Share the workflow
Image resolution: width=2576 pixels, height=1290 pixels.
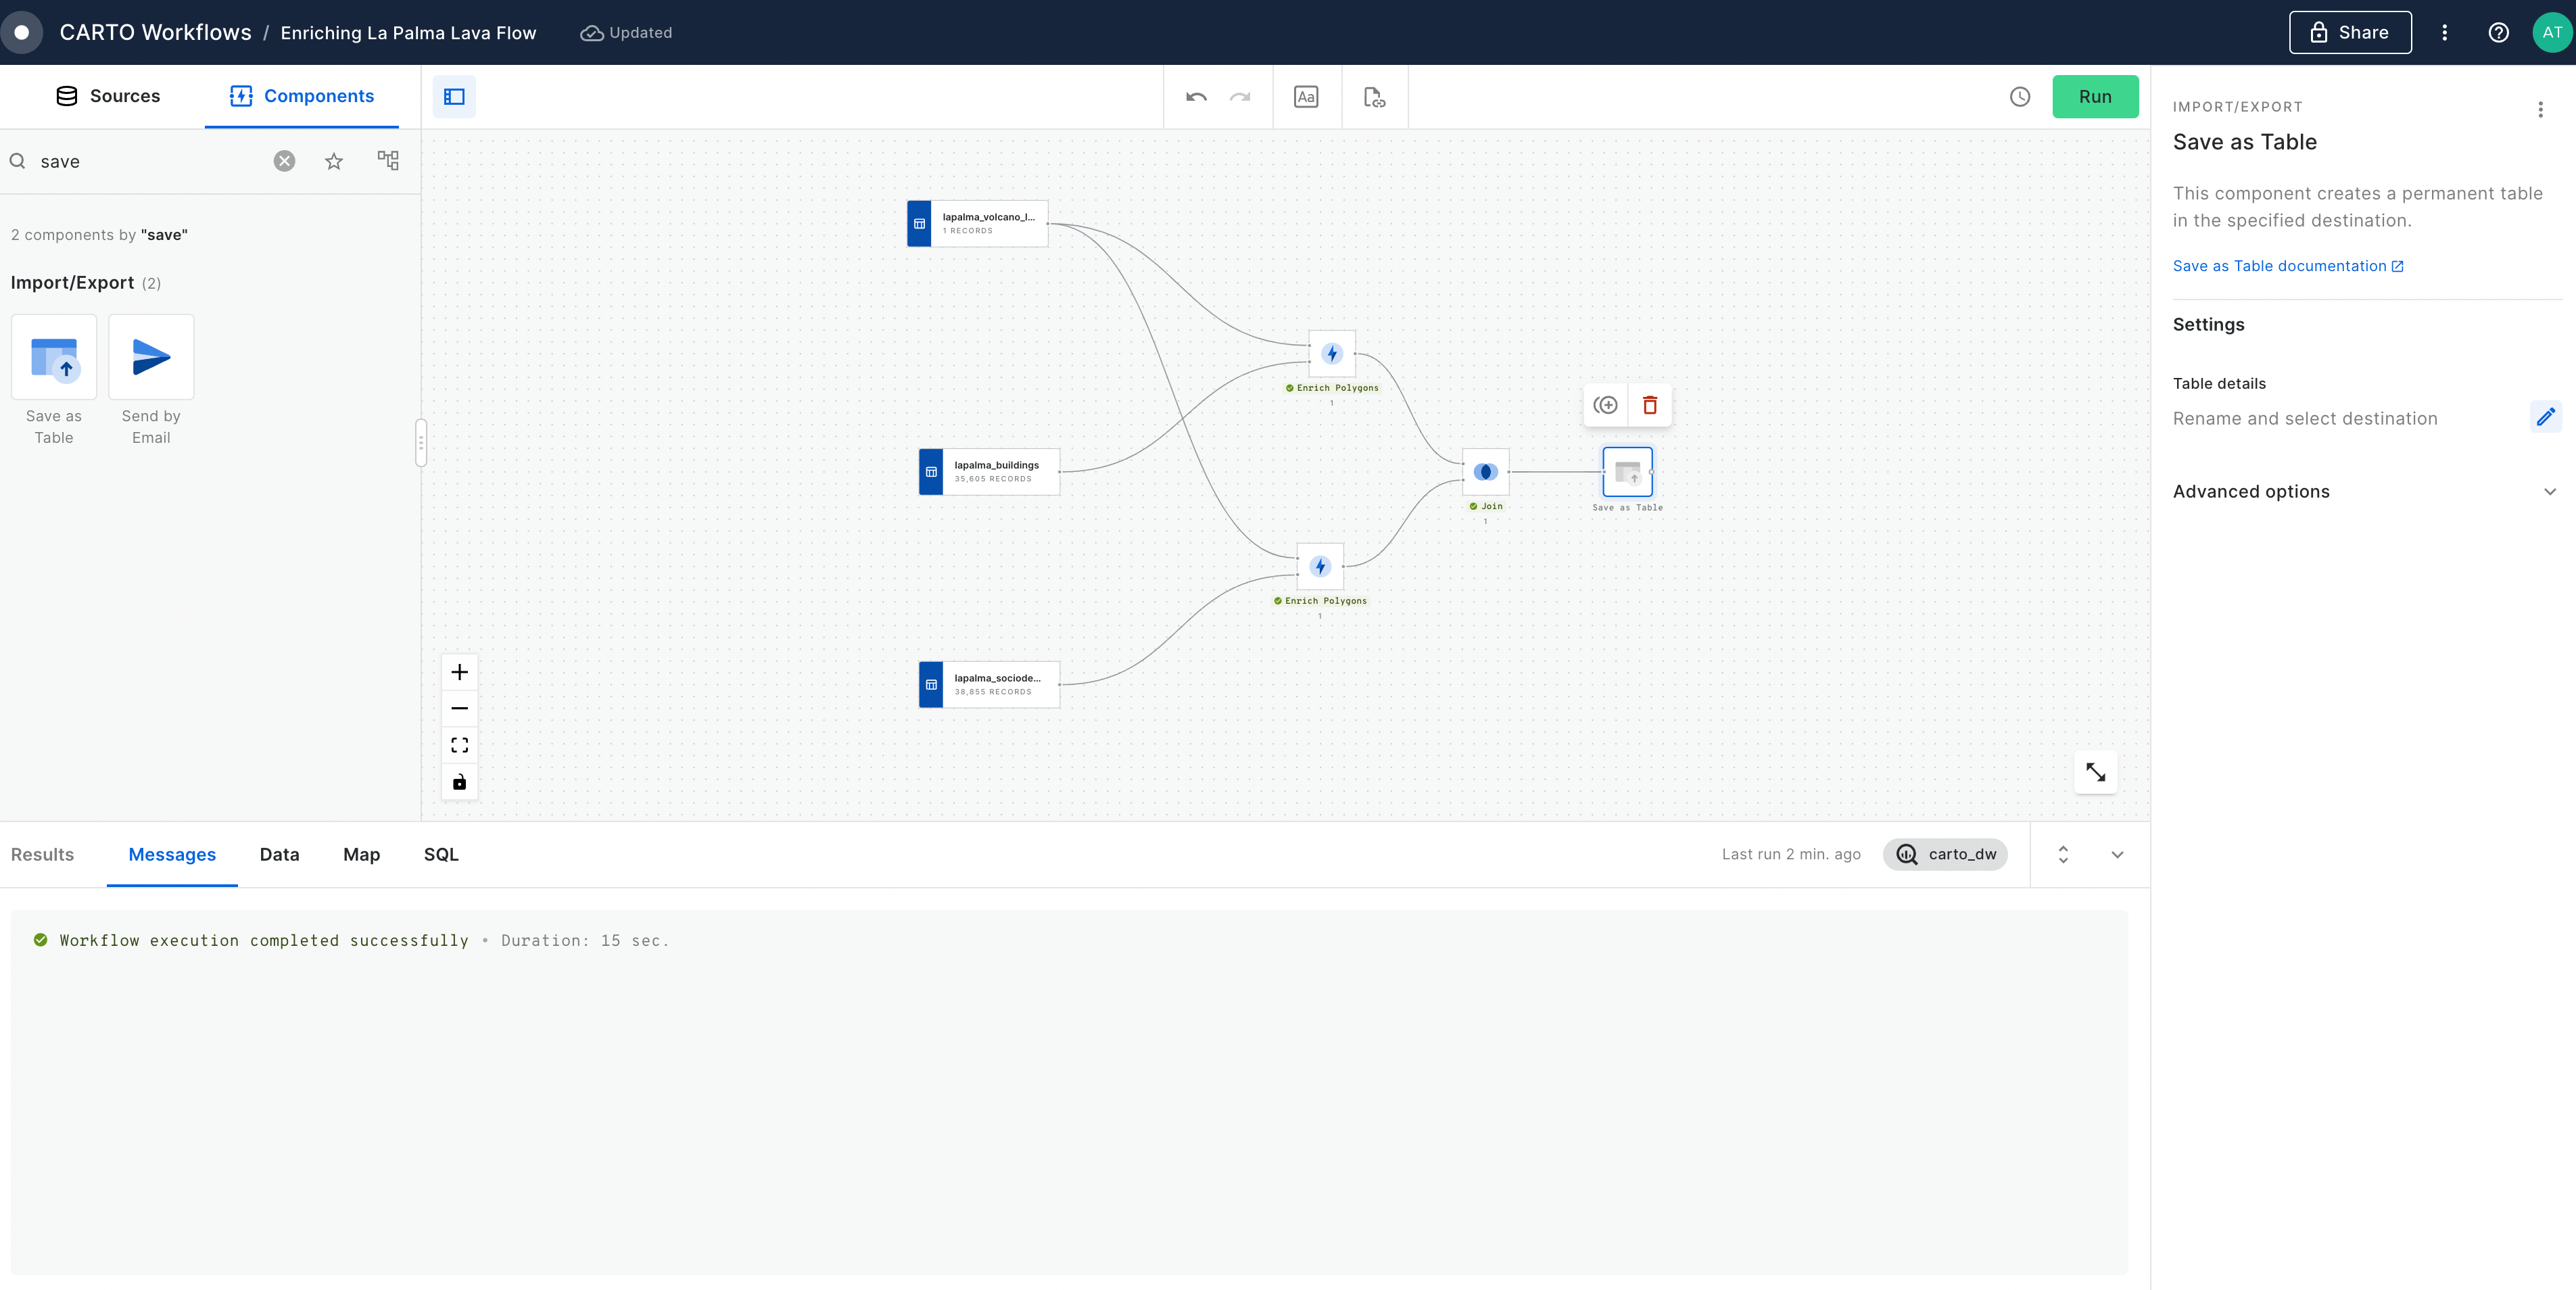click(x=2350, y=32)
